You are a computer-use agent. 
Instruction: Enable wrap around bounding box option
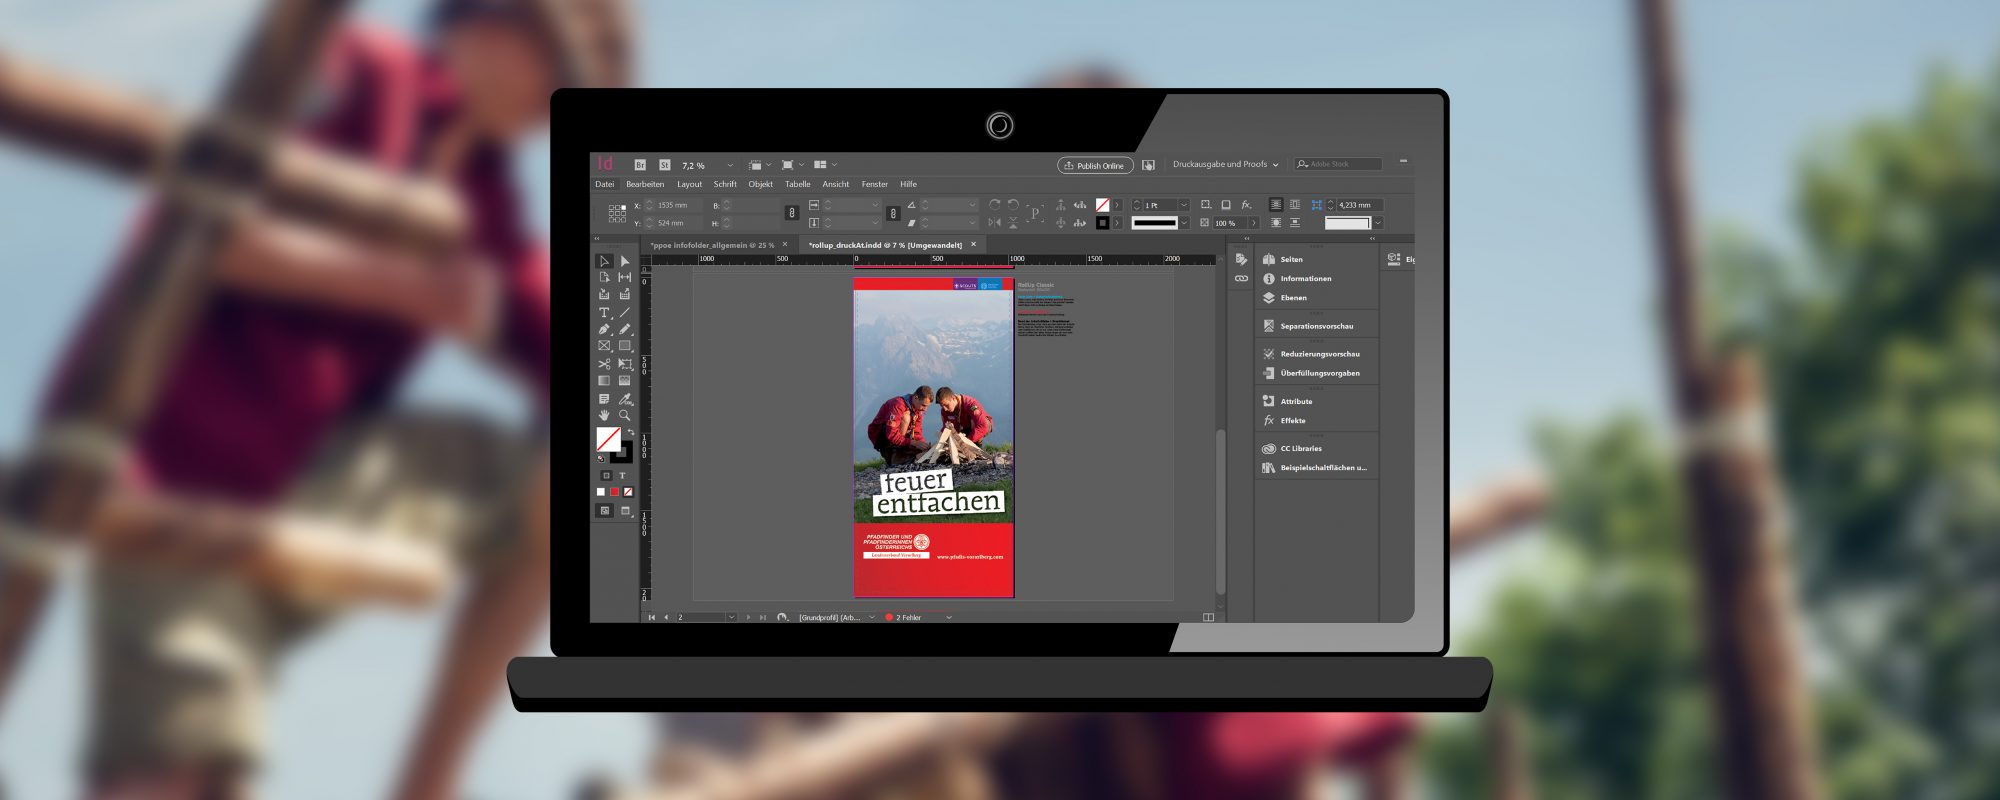(x=1295, y=205)
